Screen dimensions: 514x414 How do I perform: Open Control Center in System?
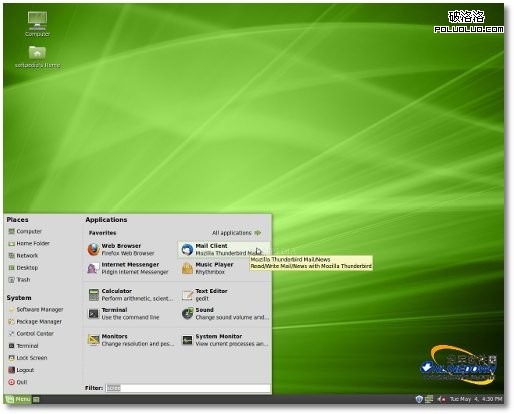pos(31,334)
